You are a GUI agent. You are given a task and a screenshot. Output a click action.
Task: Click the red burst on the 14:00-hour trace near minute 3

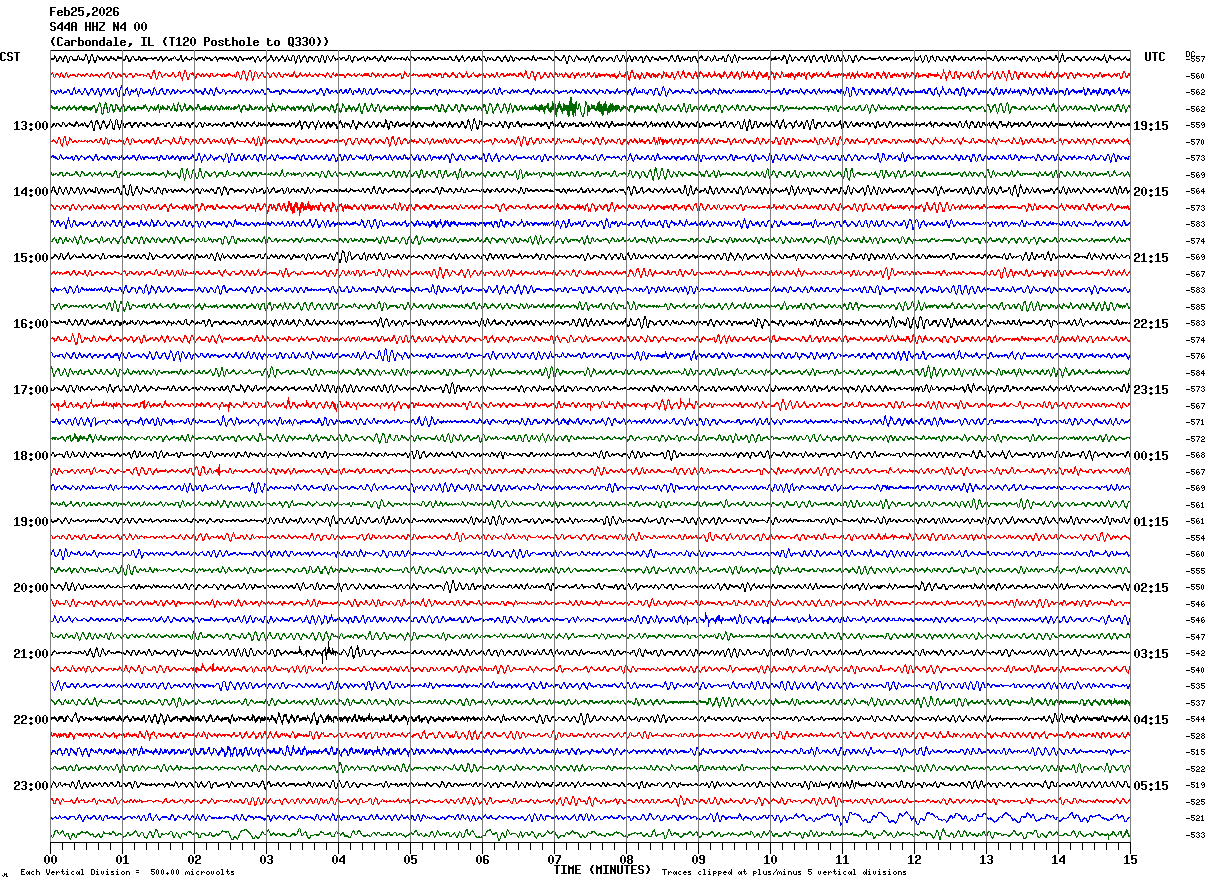coord(299,207)
